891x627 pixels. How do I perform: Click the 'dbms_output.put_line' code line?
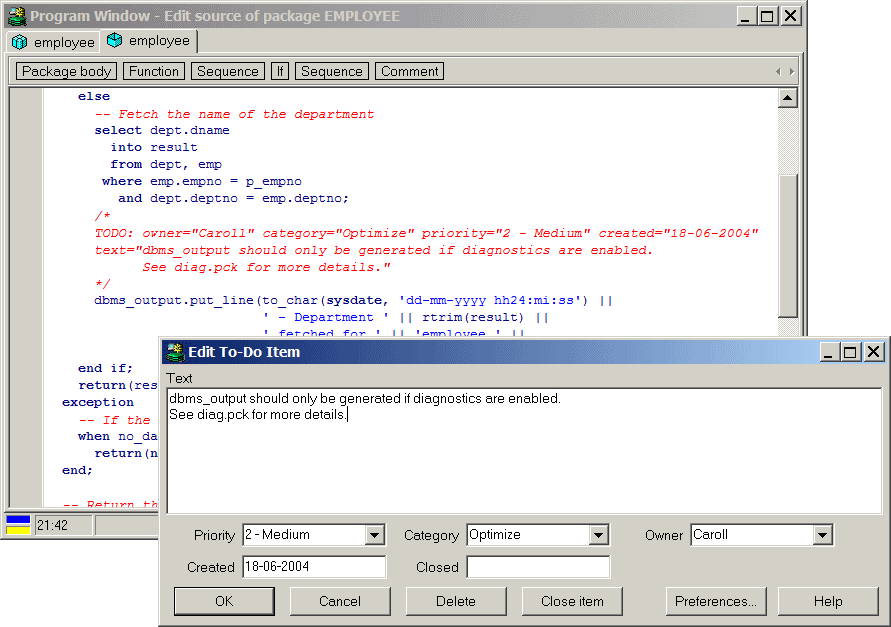pyautogui.click(x=353, y=300)
